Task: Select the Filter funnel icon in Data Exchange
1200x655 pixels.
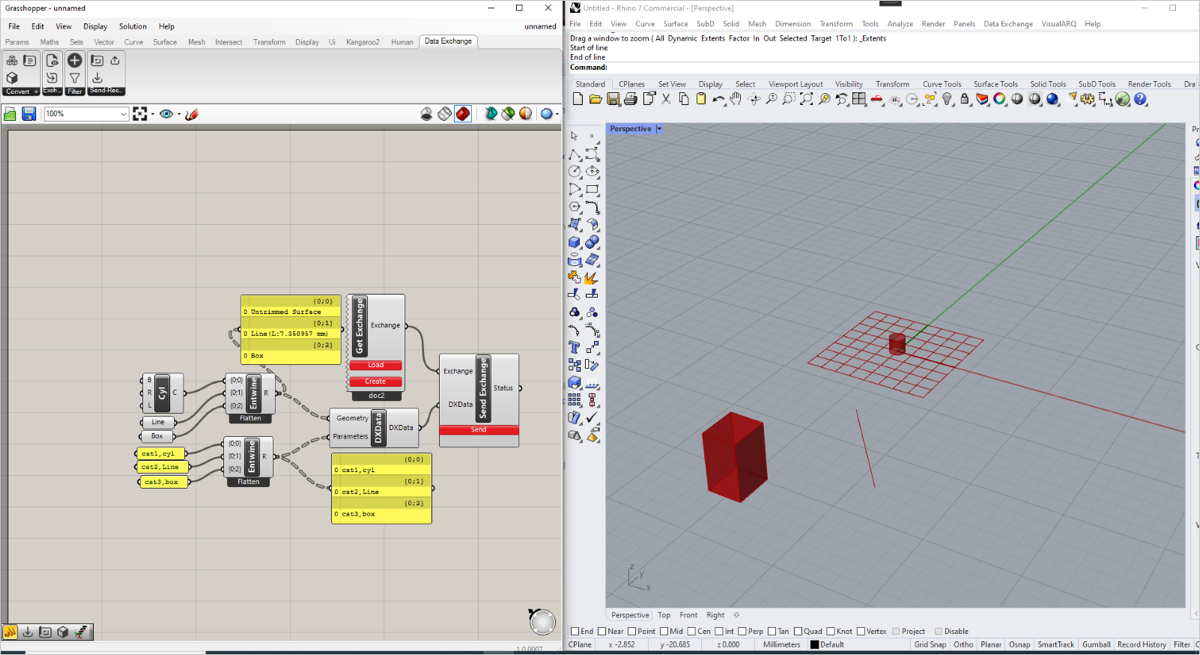Action: click(75, 78)
